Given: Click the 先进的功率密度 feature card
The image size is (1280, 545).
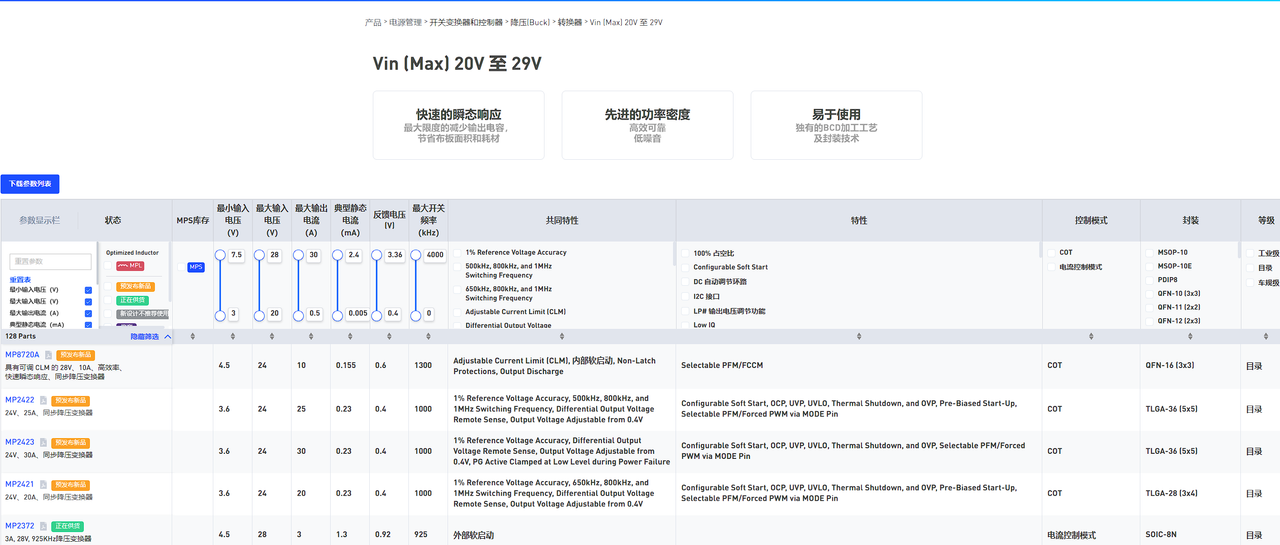Looking at the screenshot, I should pyautogui.click(x=647, y=125).
